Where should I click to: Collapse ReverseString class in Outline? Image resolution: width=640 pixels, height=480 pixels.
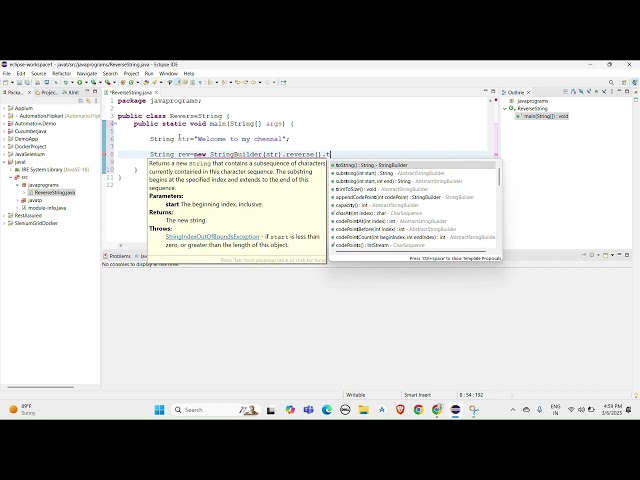coord(505,109)
